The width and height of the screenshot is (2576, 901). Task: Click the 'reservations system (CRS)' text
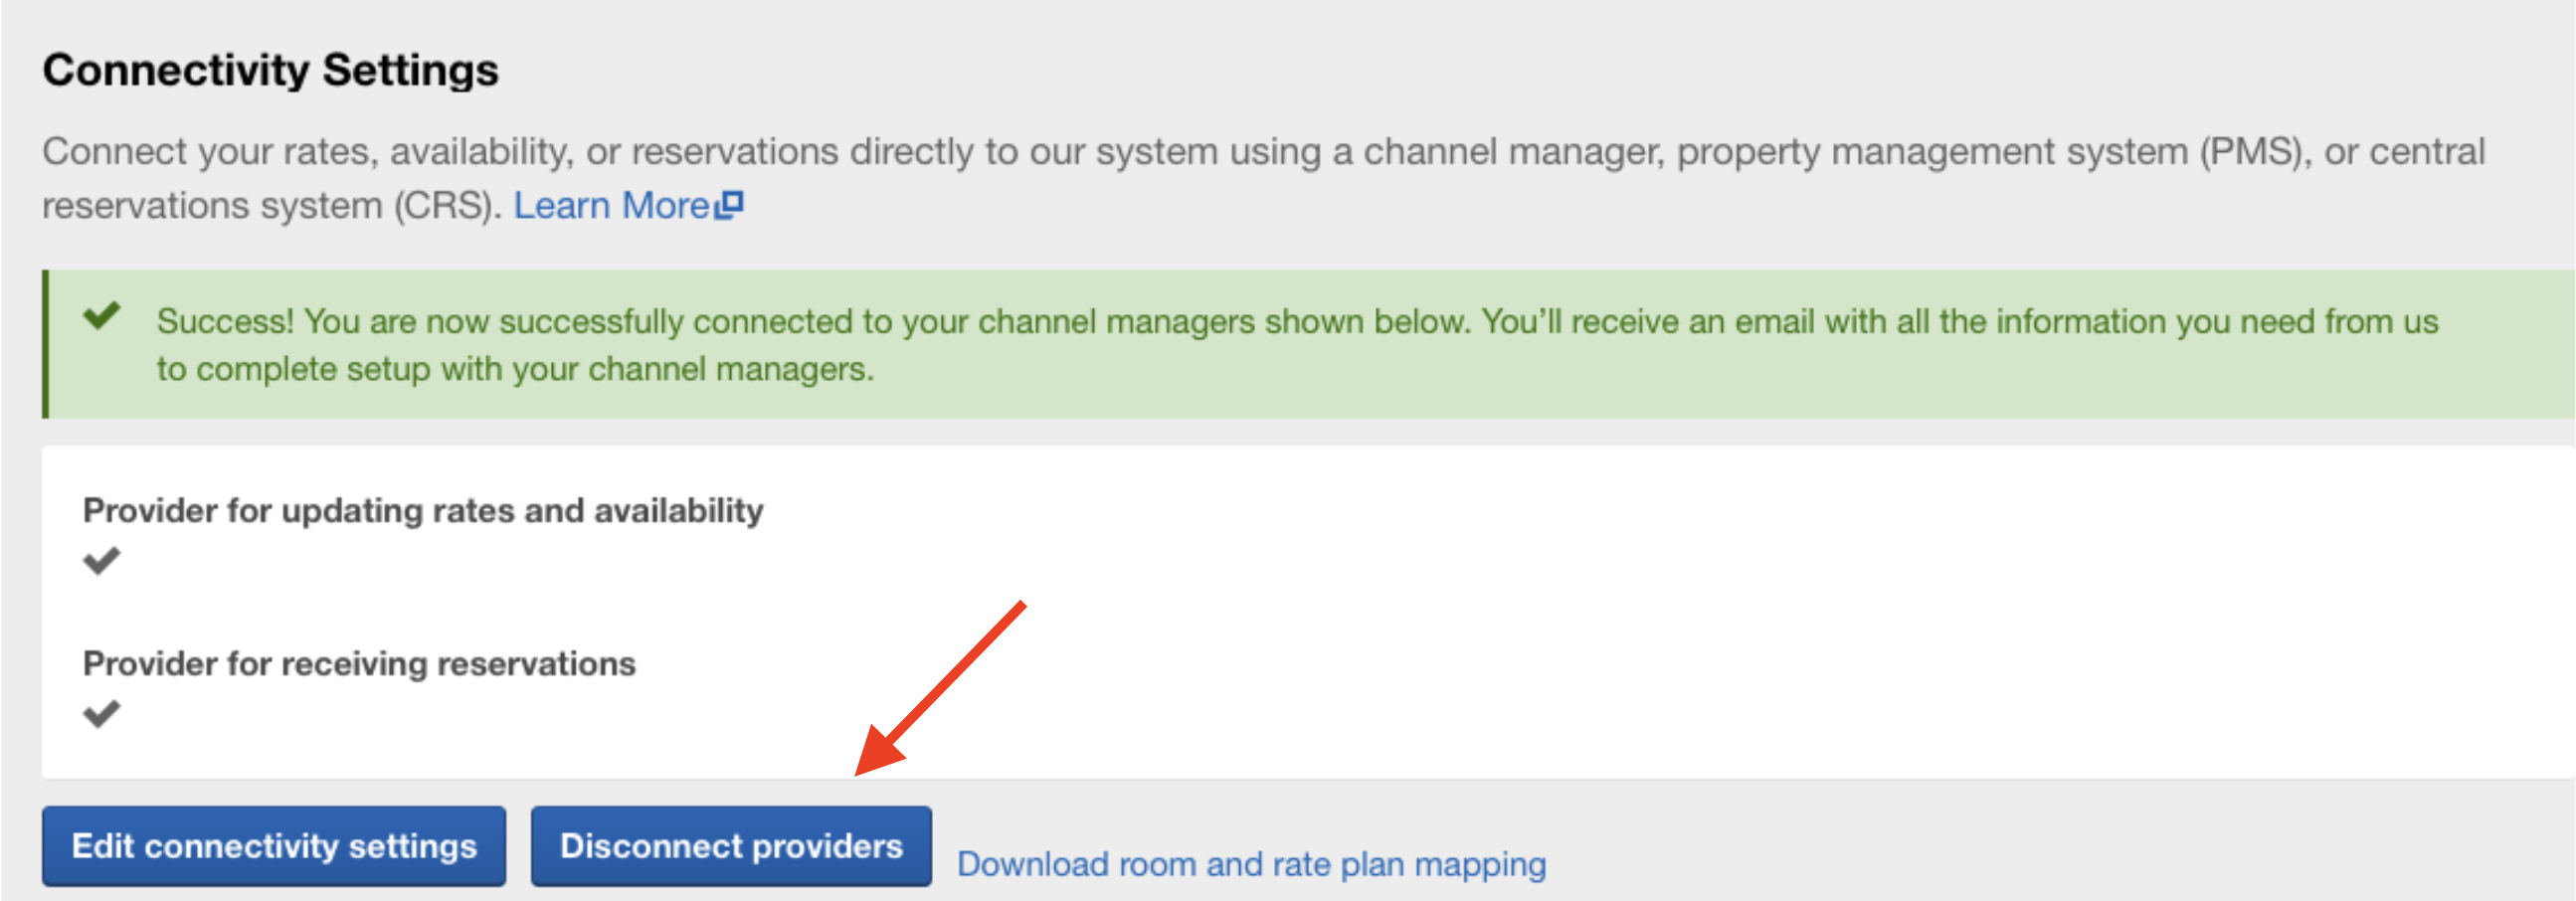270,206
